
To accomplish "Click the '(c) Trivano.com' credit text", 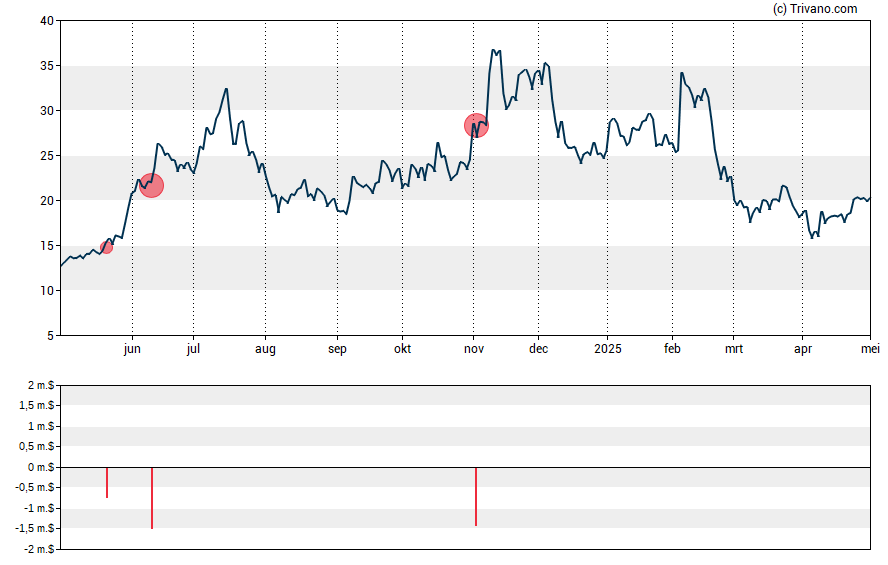I will pos(815,8).
